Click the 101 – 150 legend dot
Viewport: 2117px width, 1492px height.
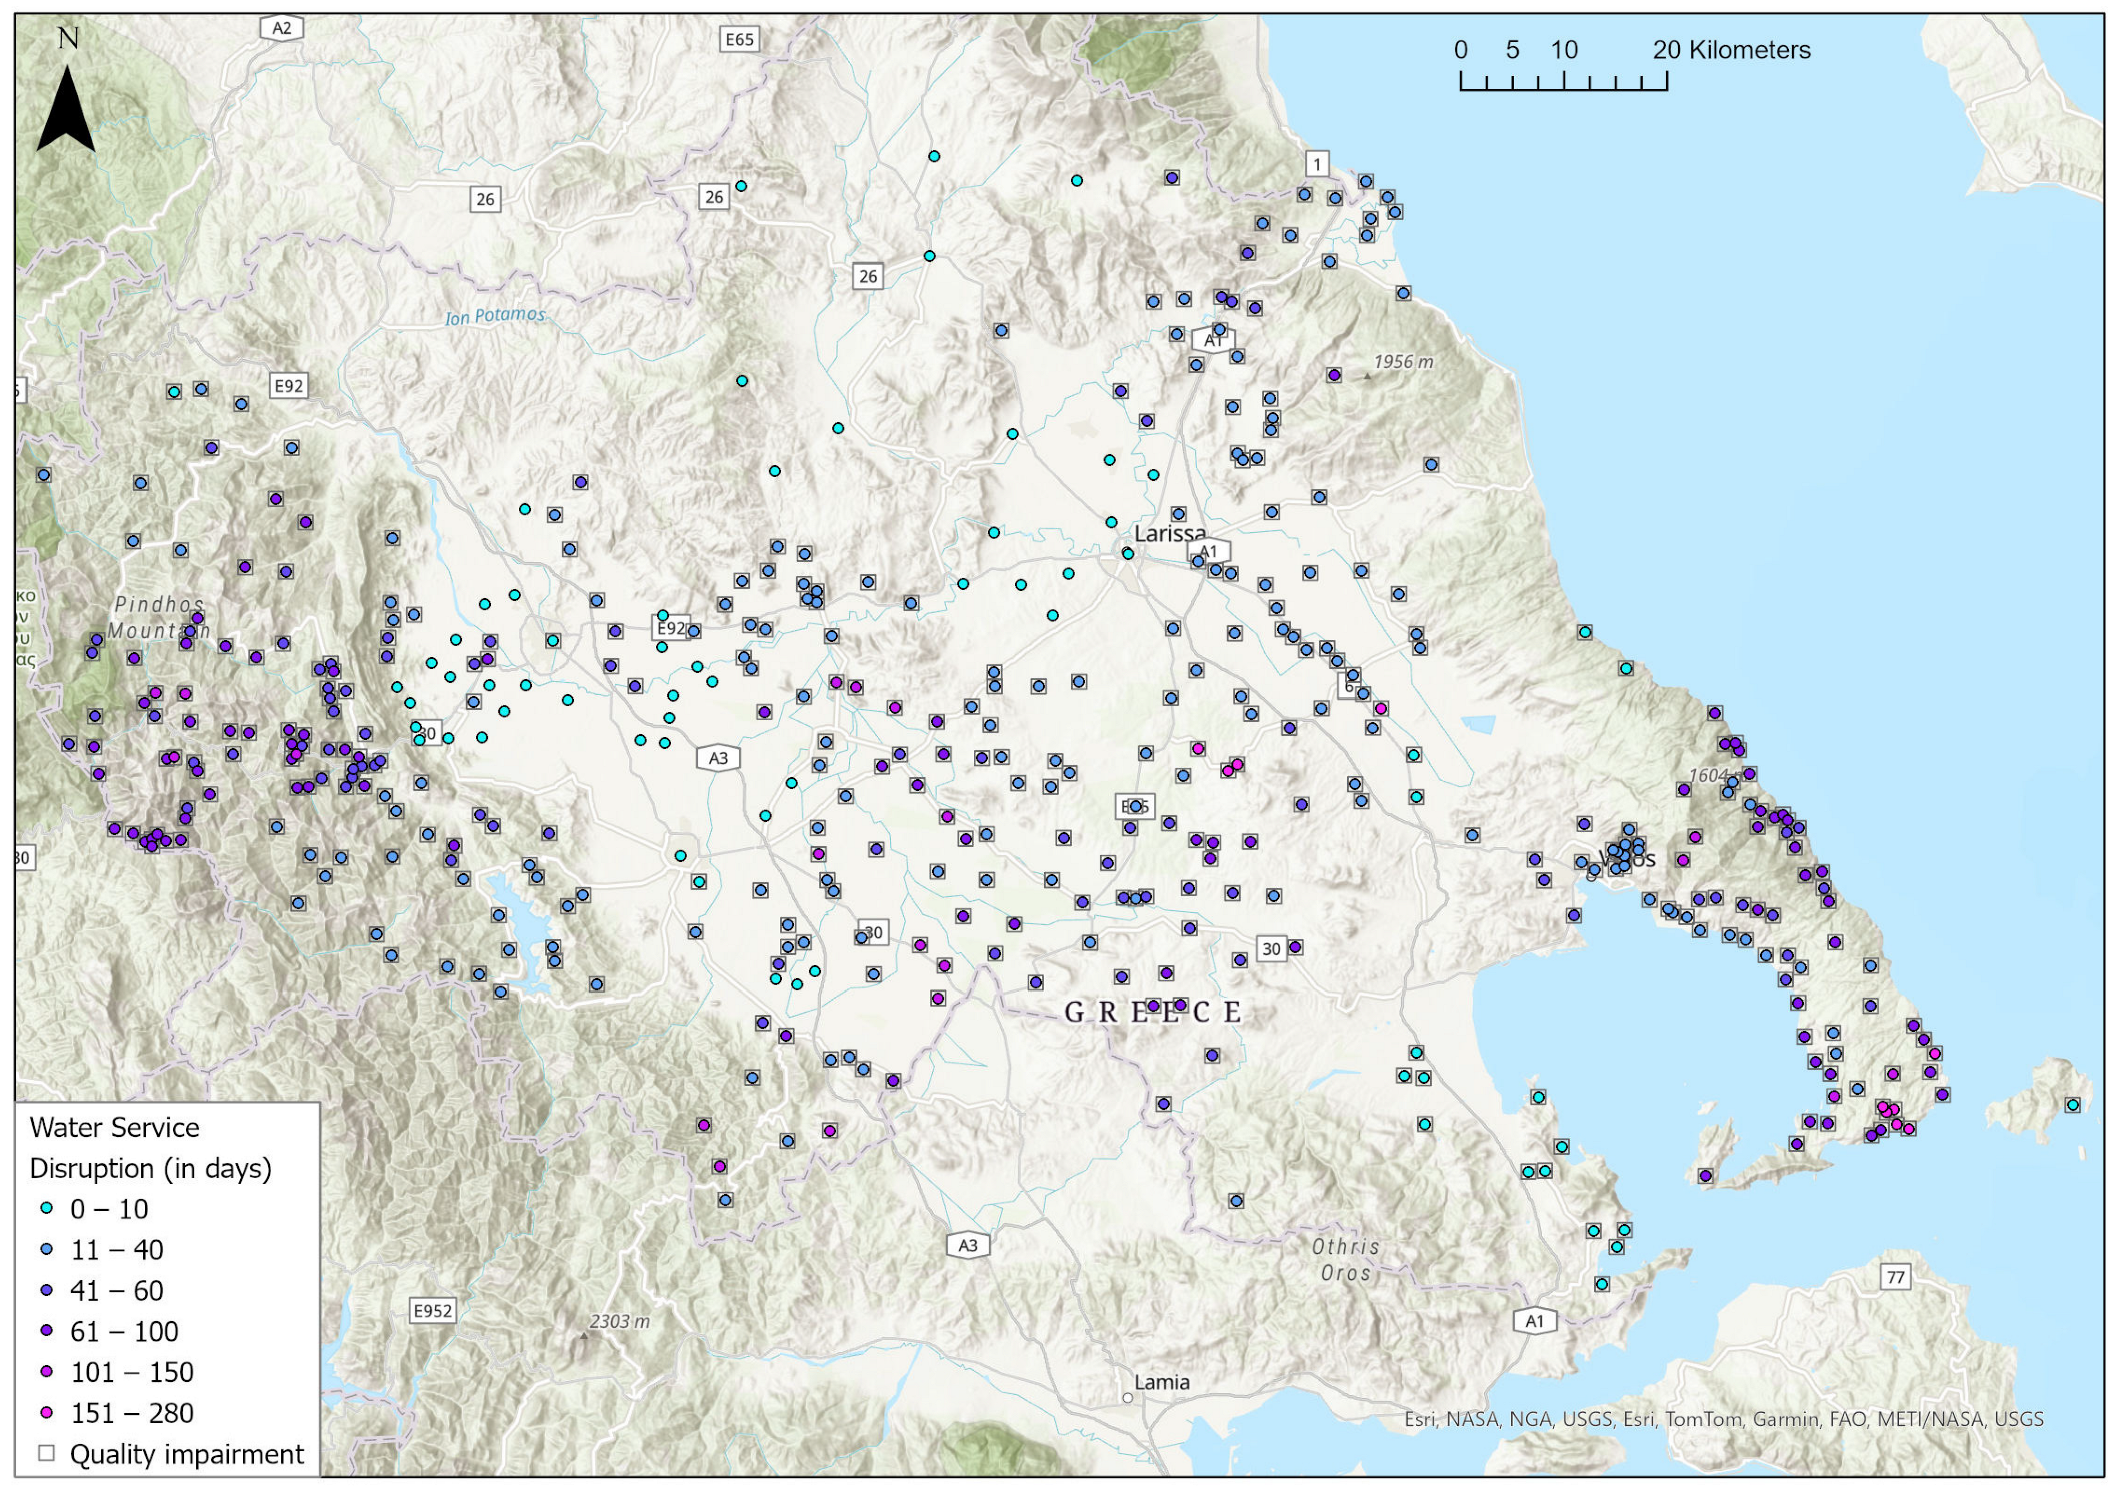coord(46,1372)
